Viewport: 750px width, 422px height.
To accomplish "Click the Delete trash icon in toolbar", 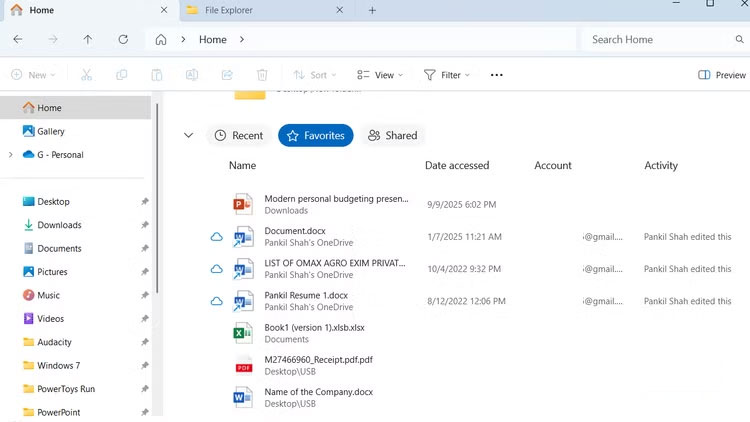I will pos(262,75).
